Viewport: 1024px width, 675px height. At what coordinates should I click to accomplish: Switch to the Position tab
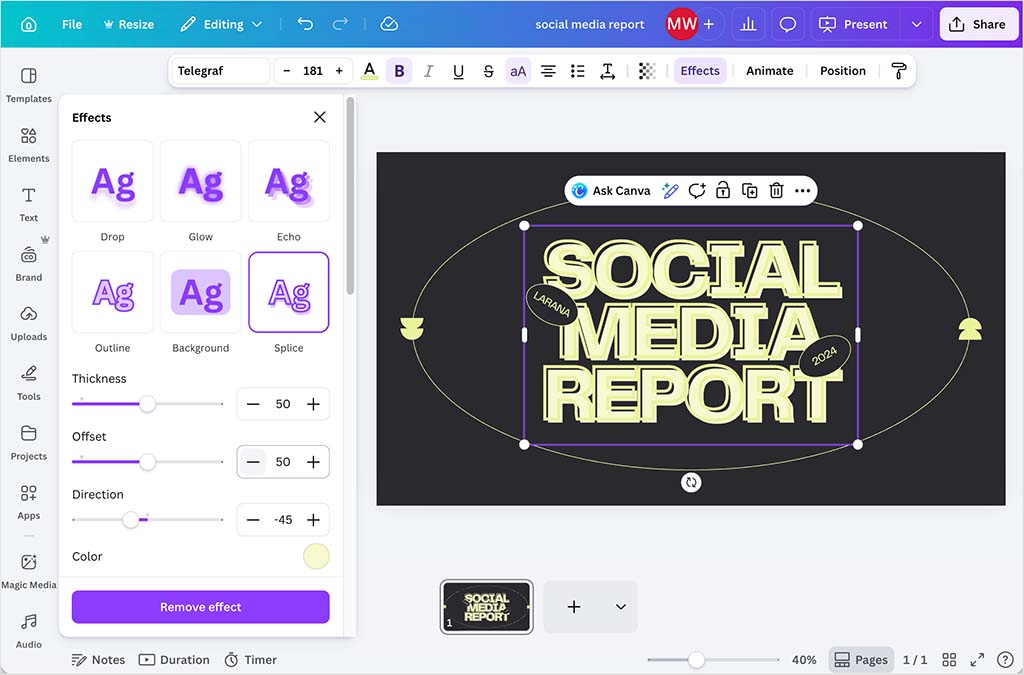842,70
